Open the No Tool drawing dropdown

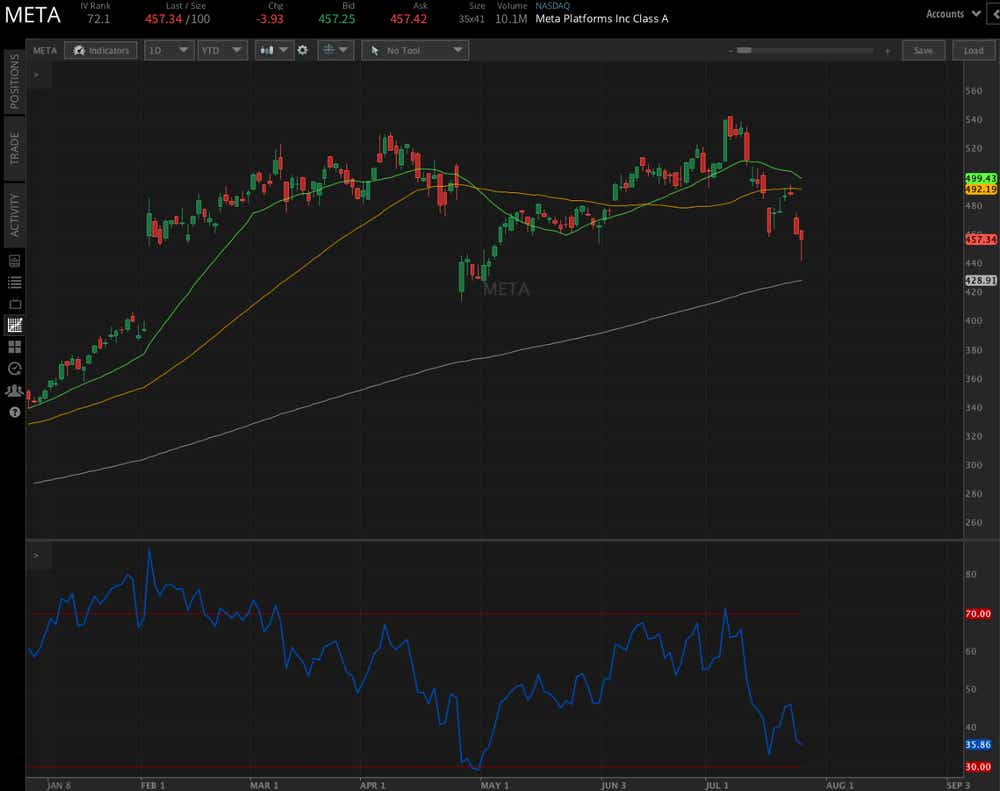(x=415, y=50)
